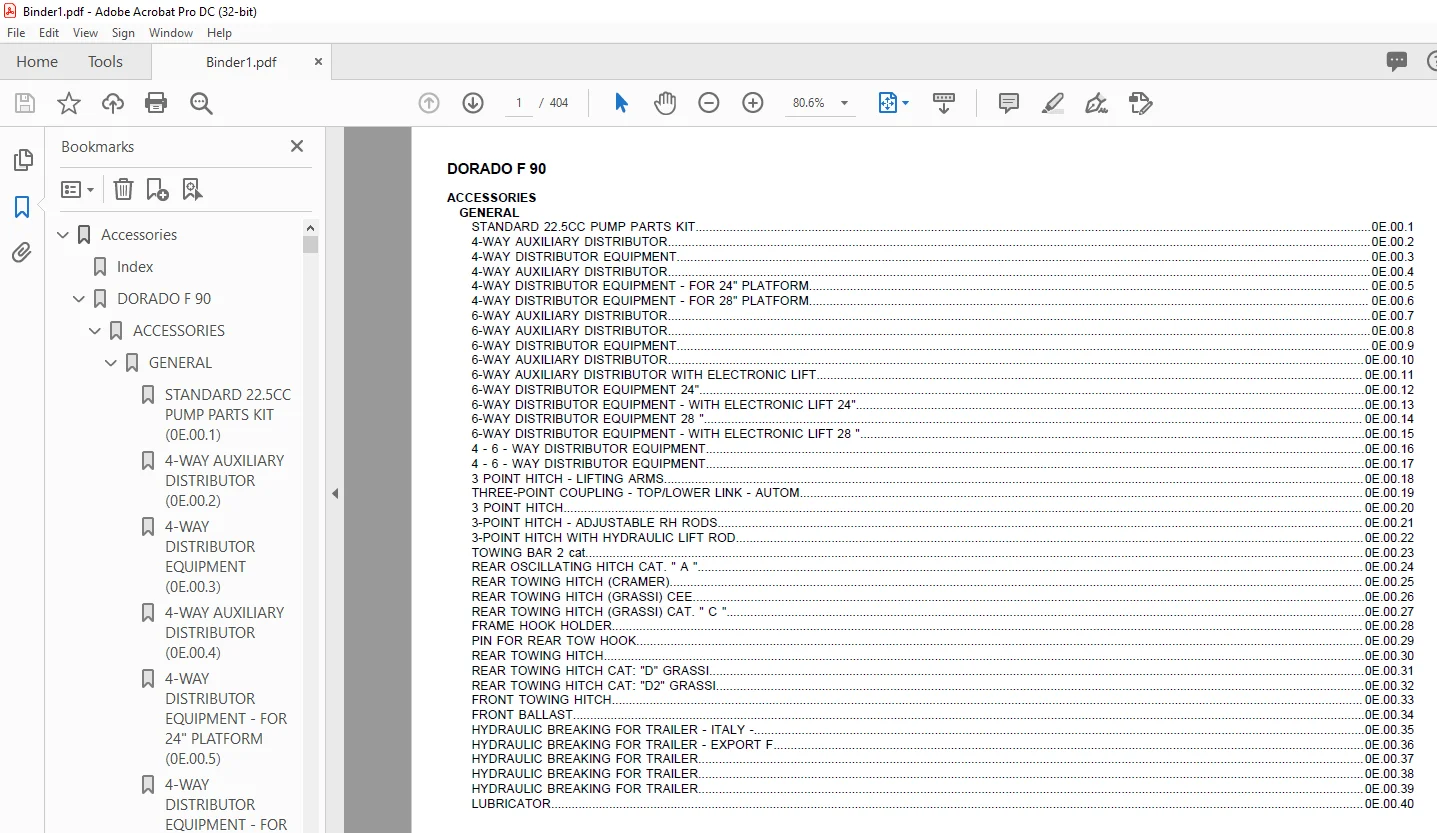Screen dimensions: 1437x833
Task: Click the stamp tool icon
Action: [x=1140, y=103]
